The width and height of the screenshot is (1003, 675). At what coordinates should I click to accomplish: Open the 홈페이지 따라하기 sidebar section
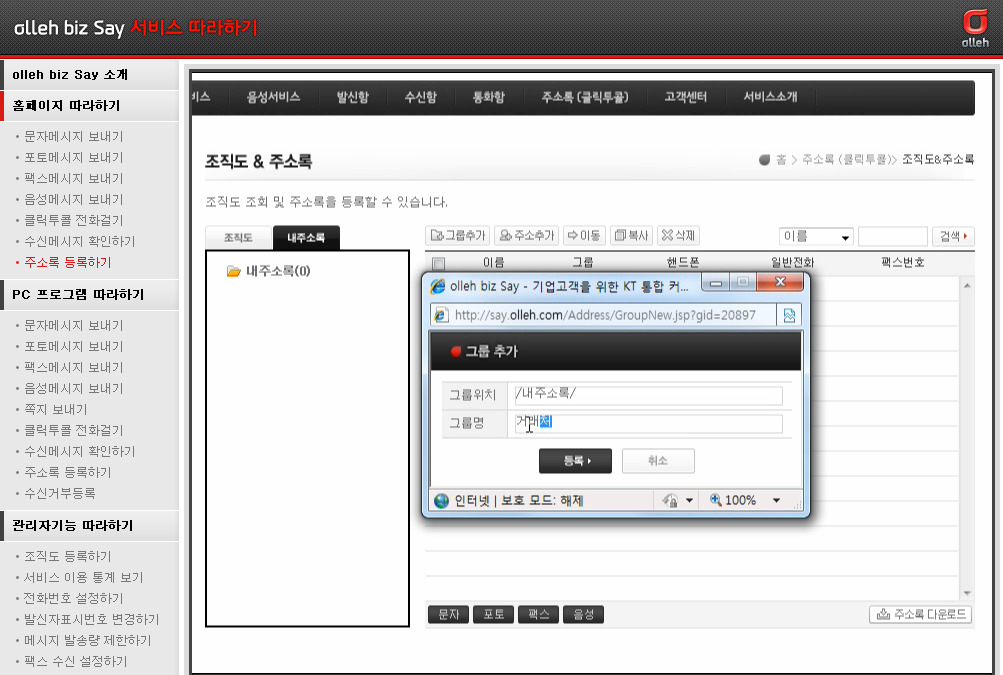click(x=90, y=106)
